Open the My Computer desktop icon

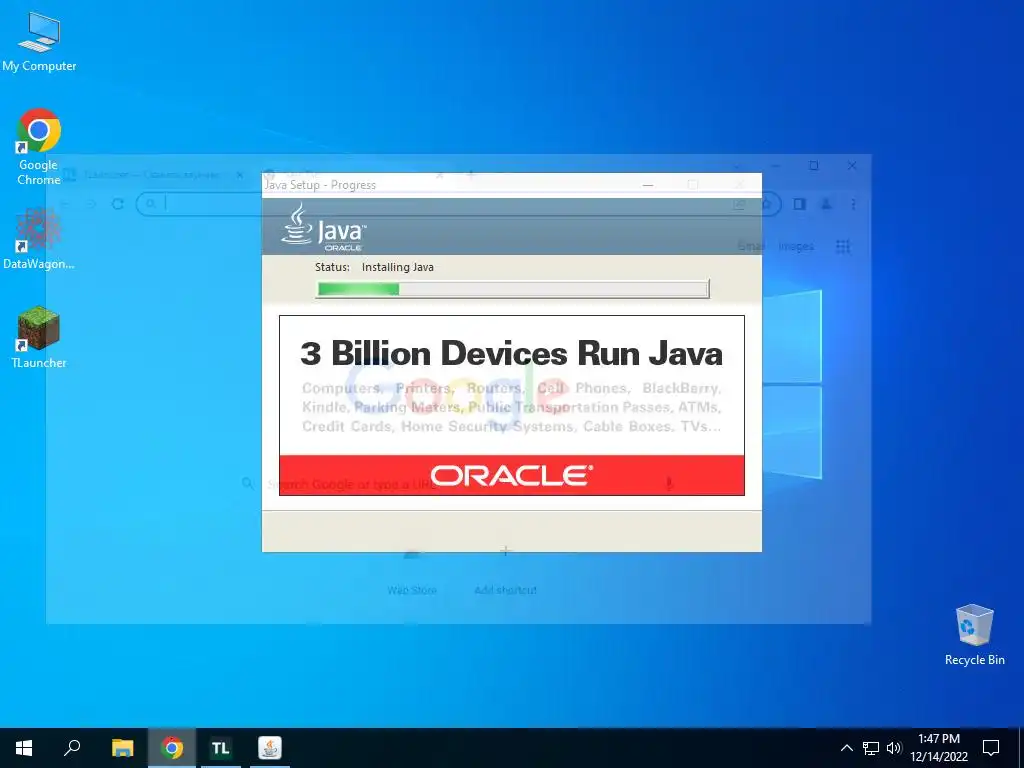point(39,42)
